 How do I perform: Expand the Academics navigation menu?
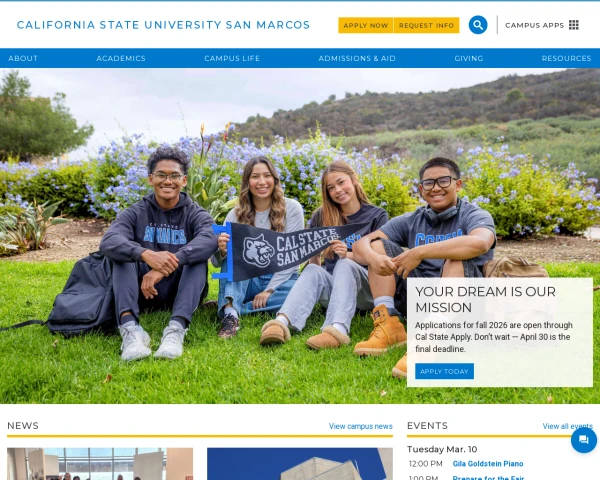click(x=121, y=58)
